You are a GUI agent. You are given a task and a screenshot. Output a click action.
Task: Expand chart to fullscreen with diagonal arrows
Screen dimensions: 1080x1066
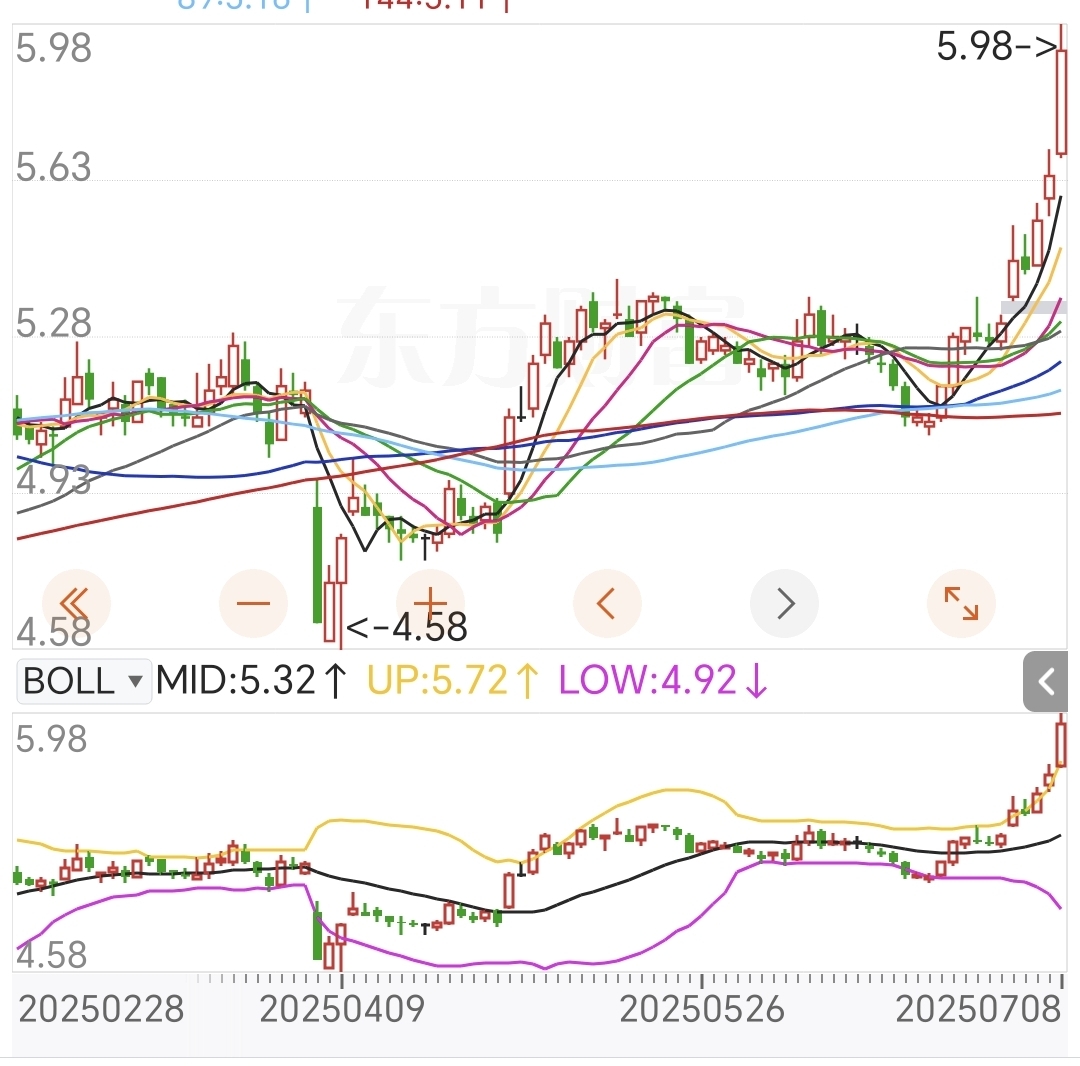[961, 603]
